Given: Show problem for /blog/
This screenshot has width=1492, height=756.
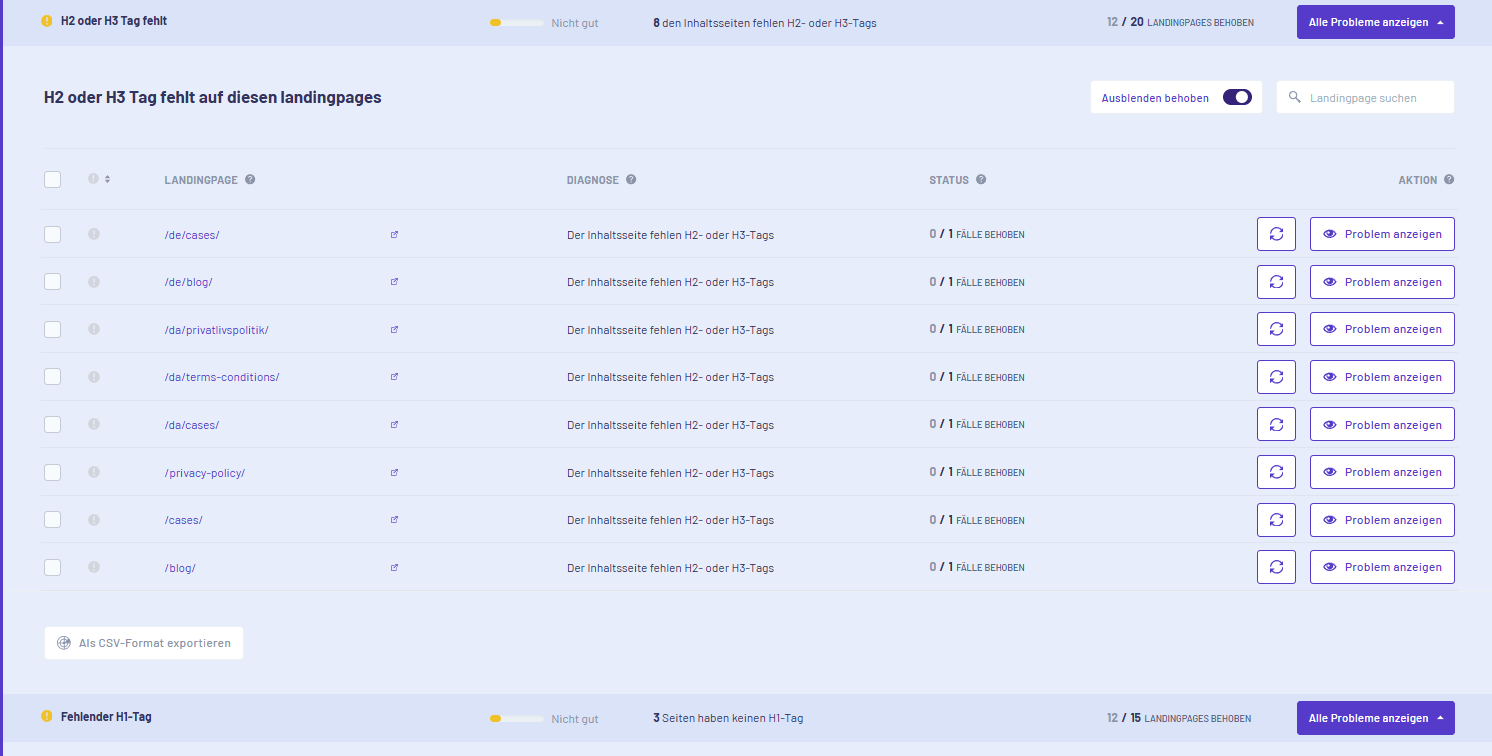Looking at the screenshot, I should (1382, 567).
